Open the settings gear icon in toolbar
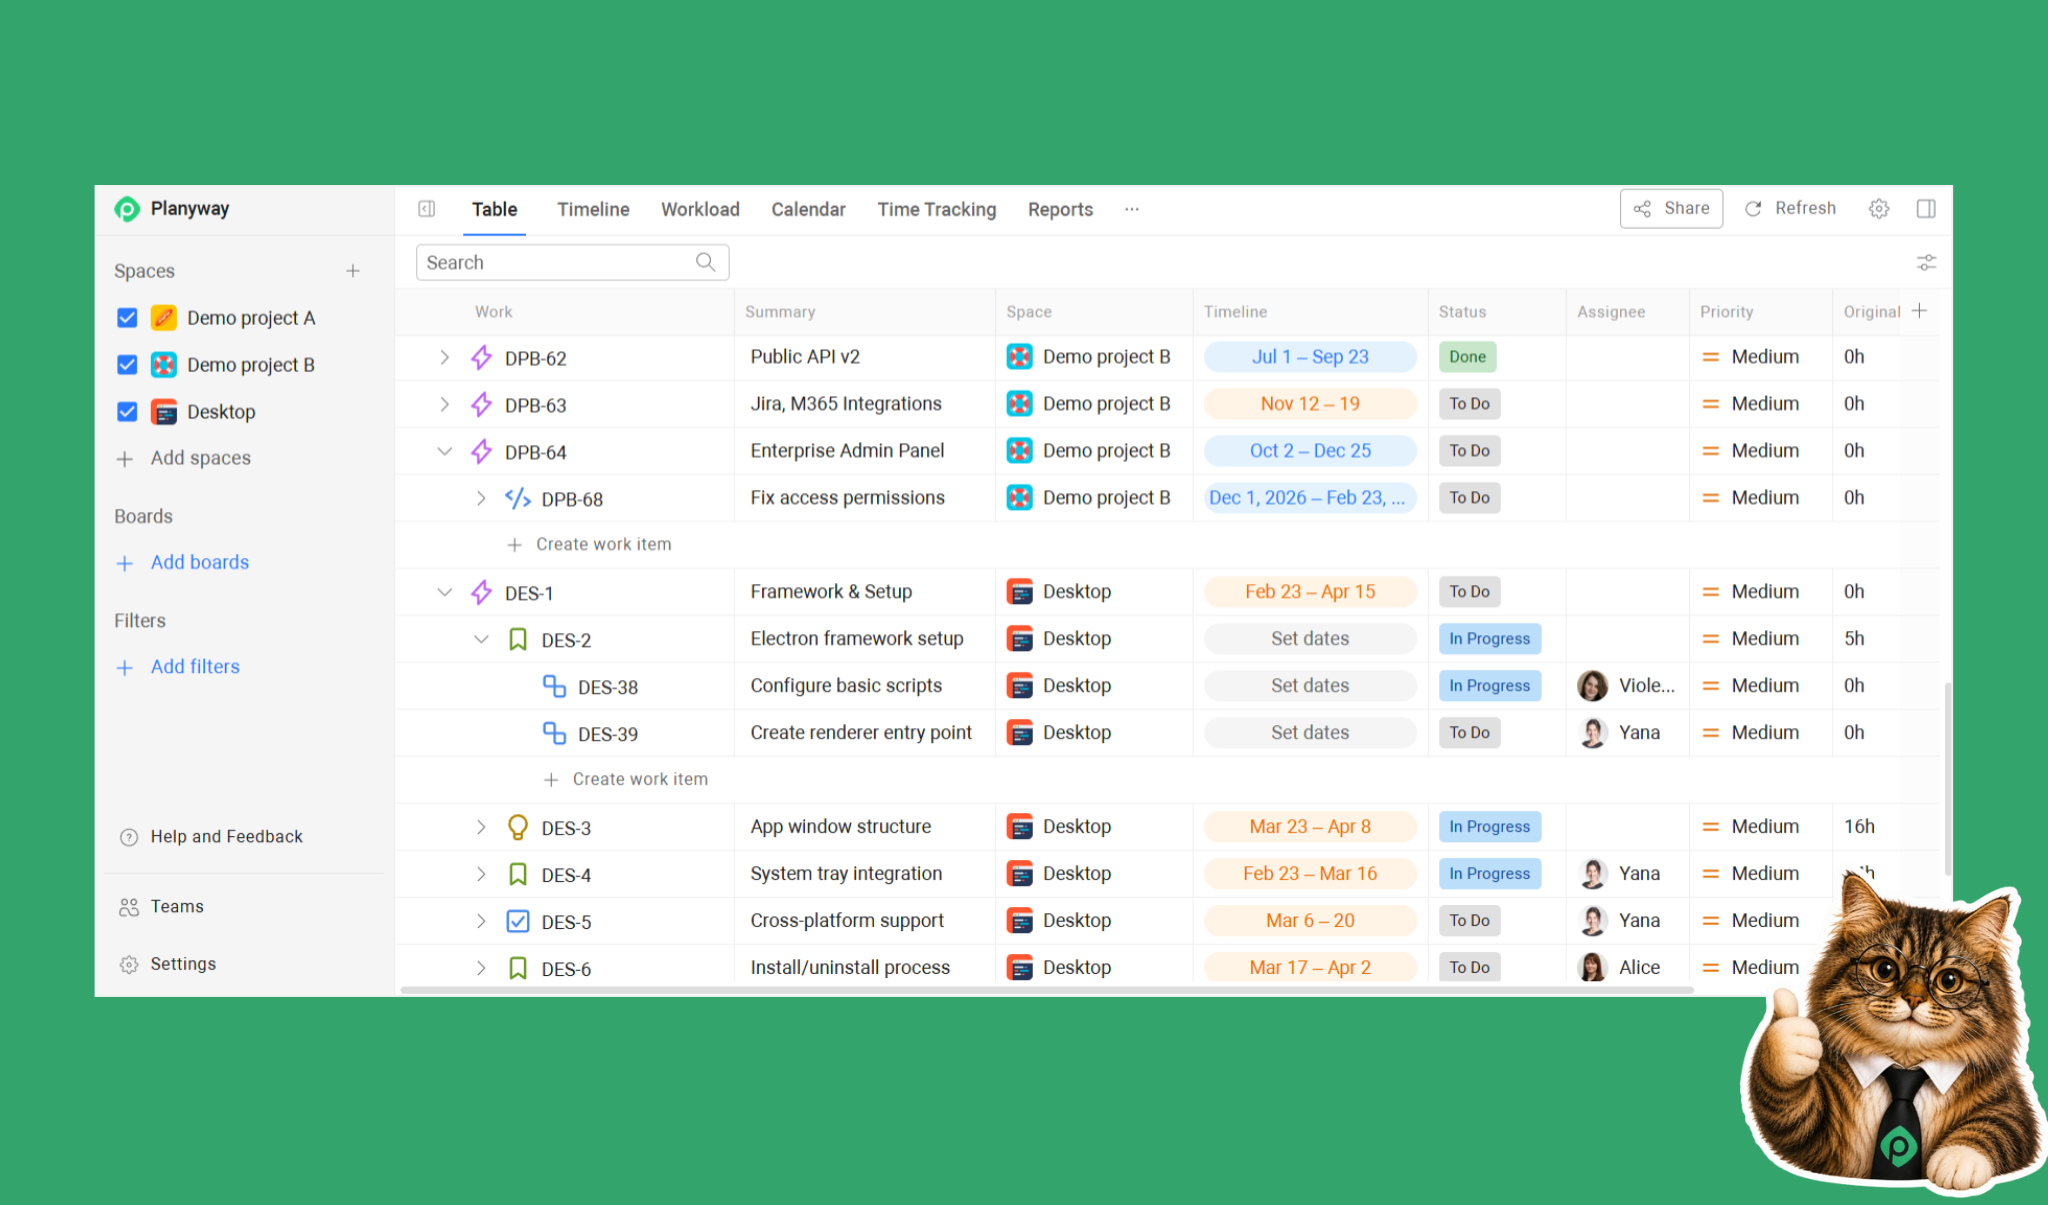2048x1205 pixels. [1879, 208]
